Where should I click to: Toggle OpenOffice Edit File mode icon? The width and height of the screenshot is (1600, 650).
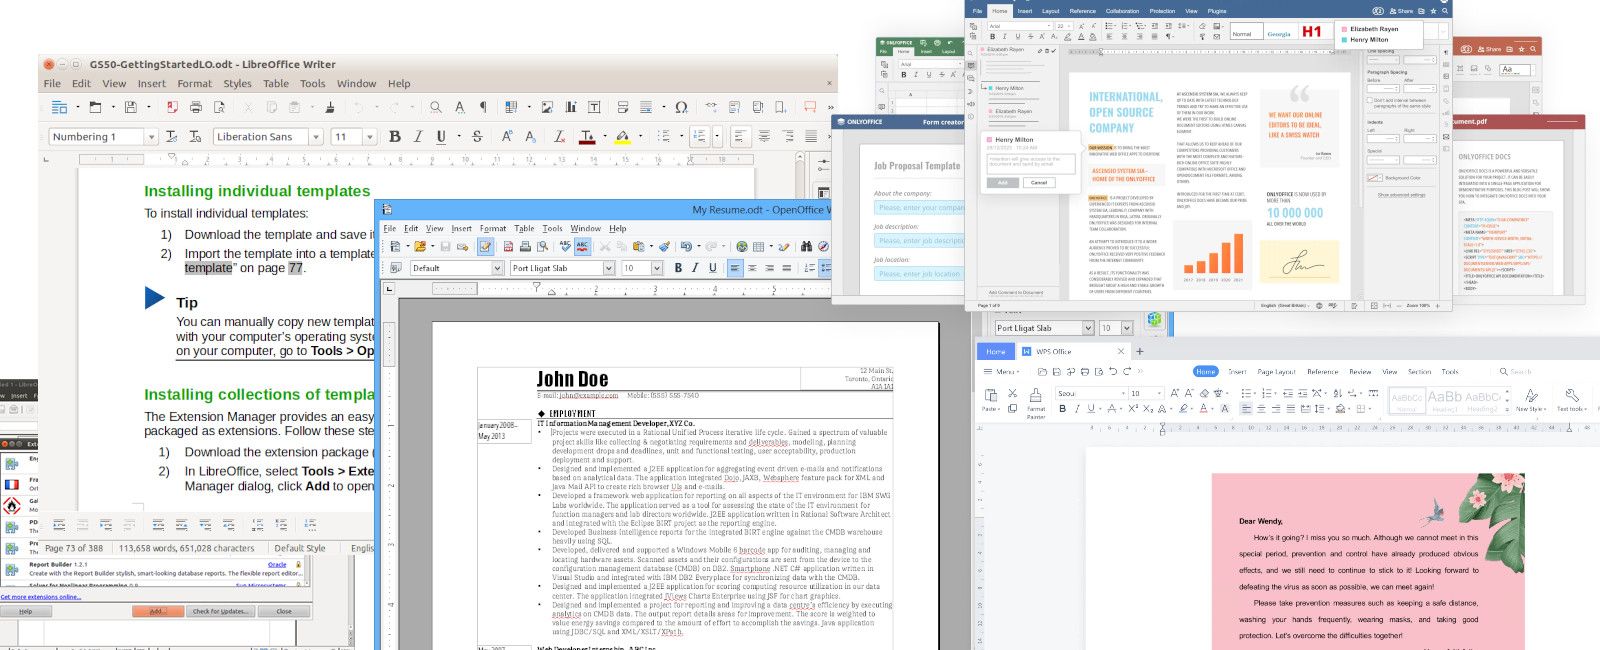(485, 246)
